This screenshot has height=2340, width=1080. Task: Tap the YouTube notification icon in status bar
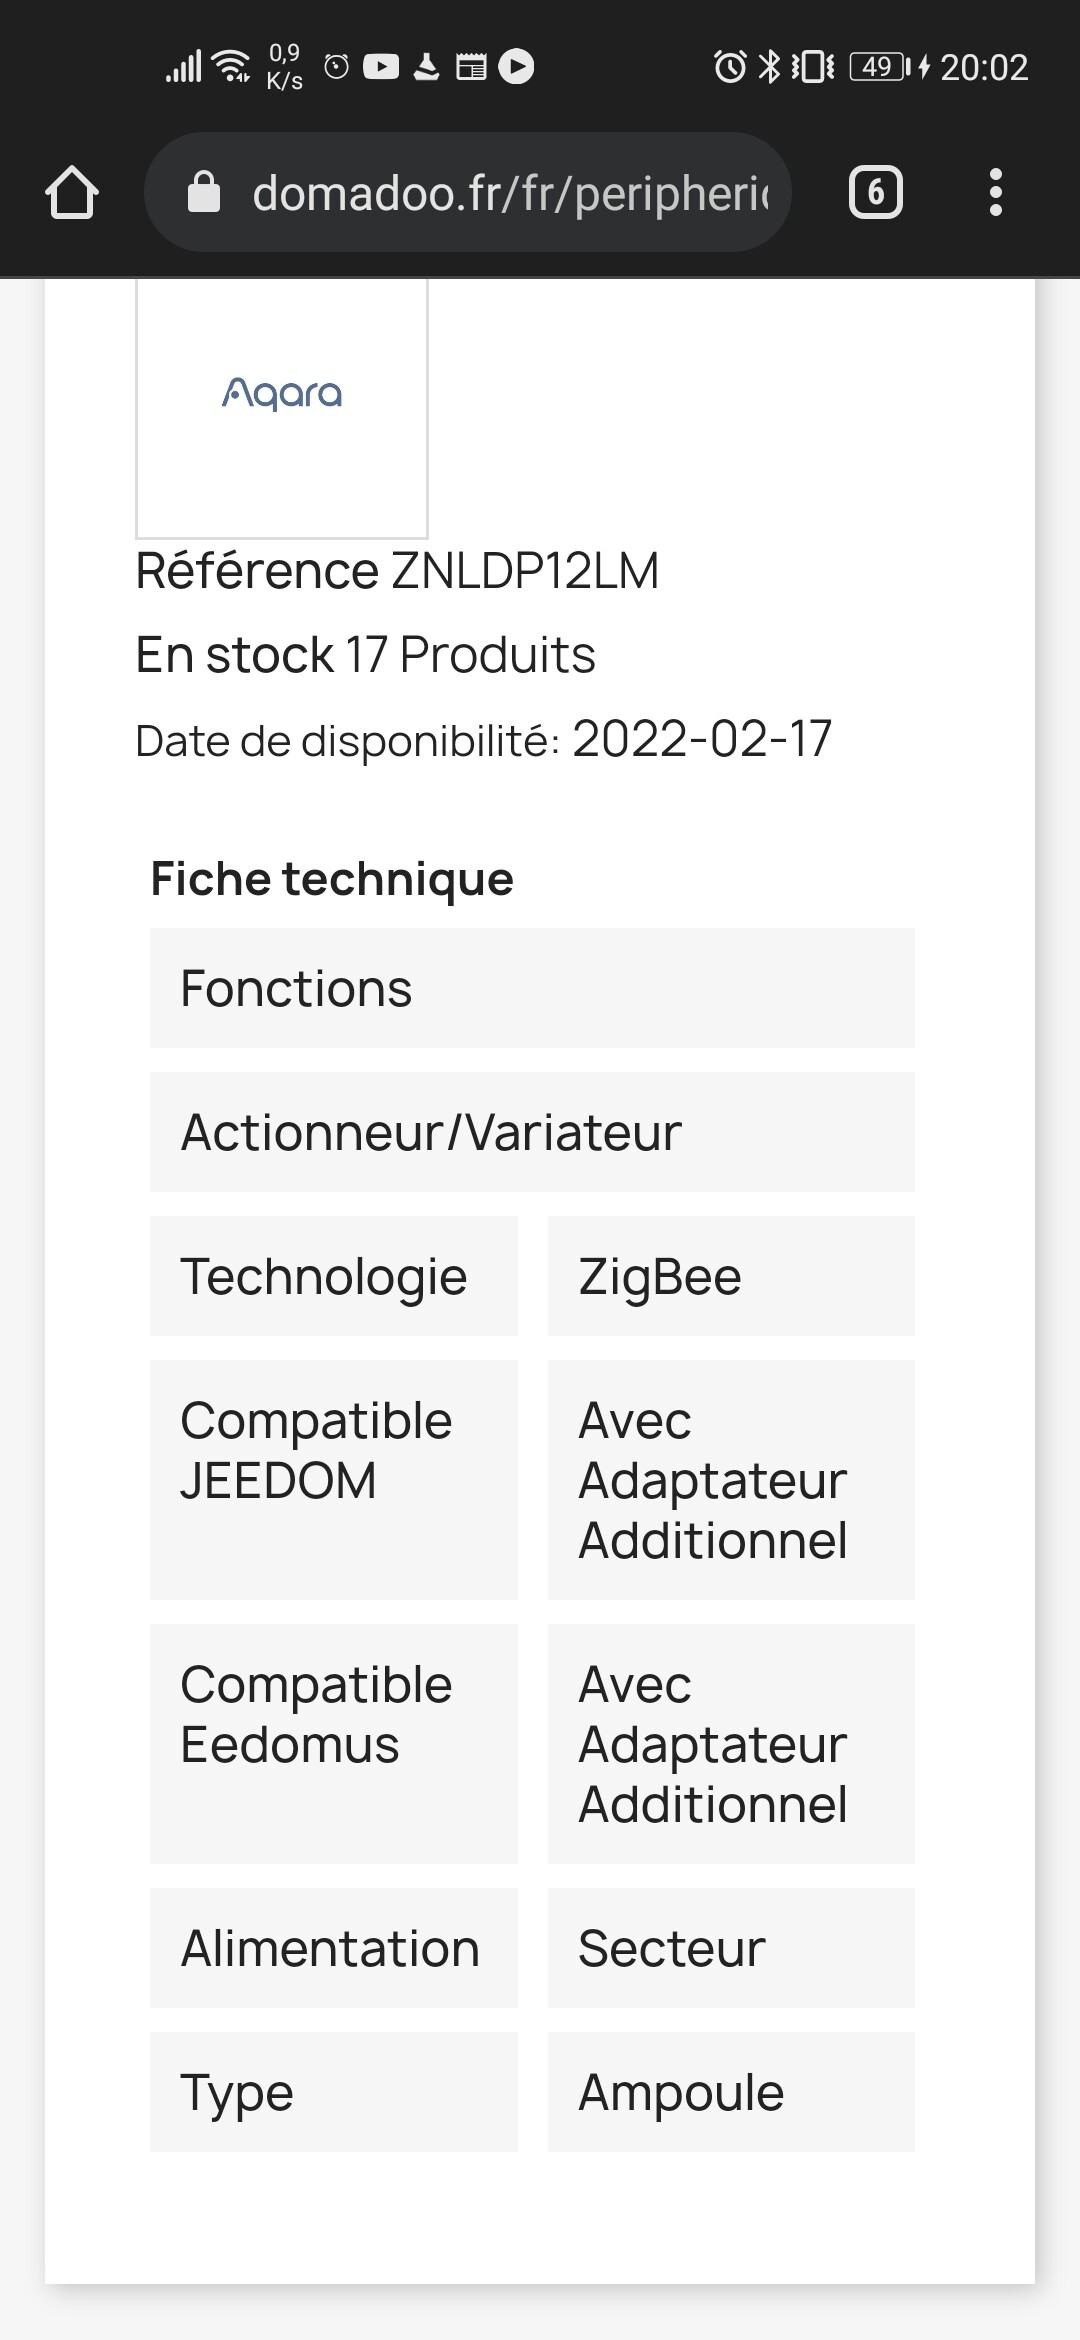pyautogui.click(x=381, y=67)
